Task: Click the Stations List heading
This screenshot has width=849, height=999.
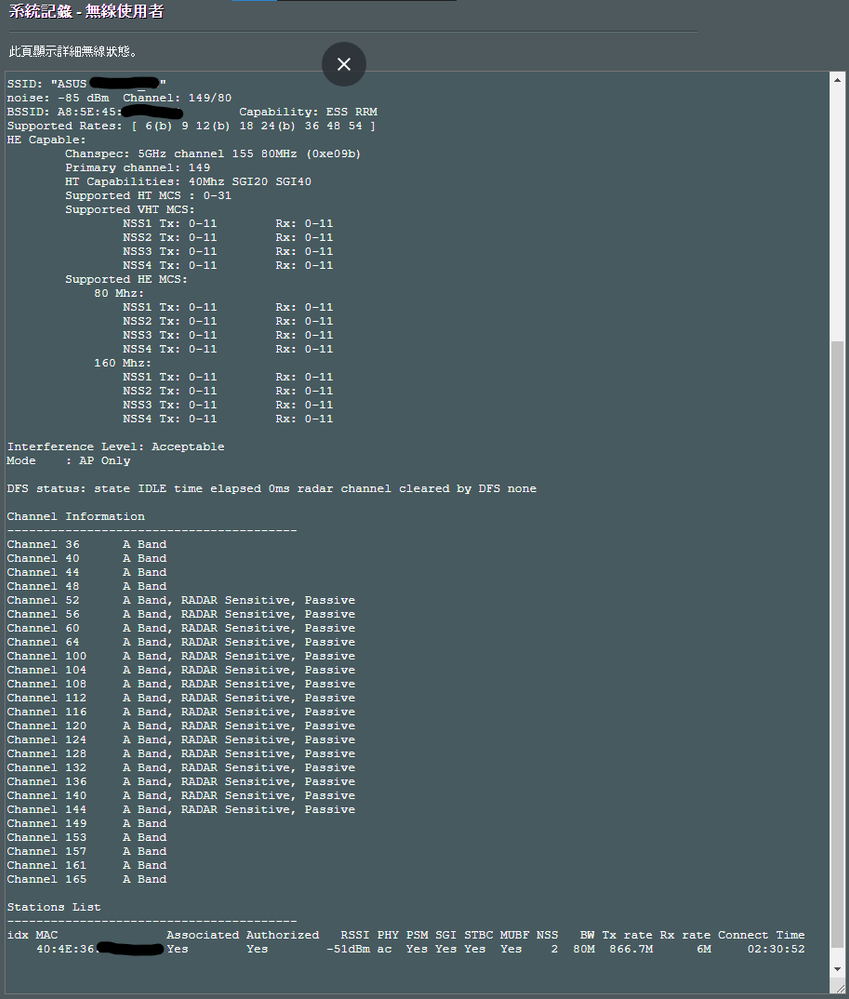Action: 54,907
